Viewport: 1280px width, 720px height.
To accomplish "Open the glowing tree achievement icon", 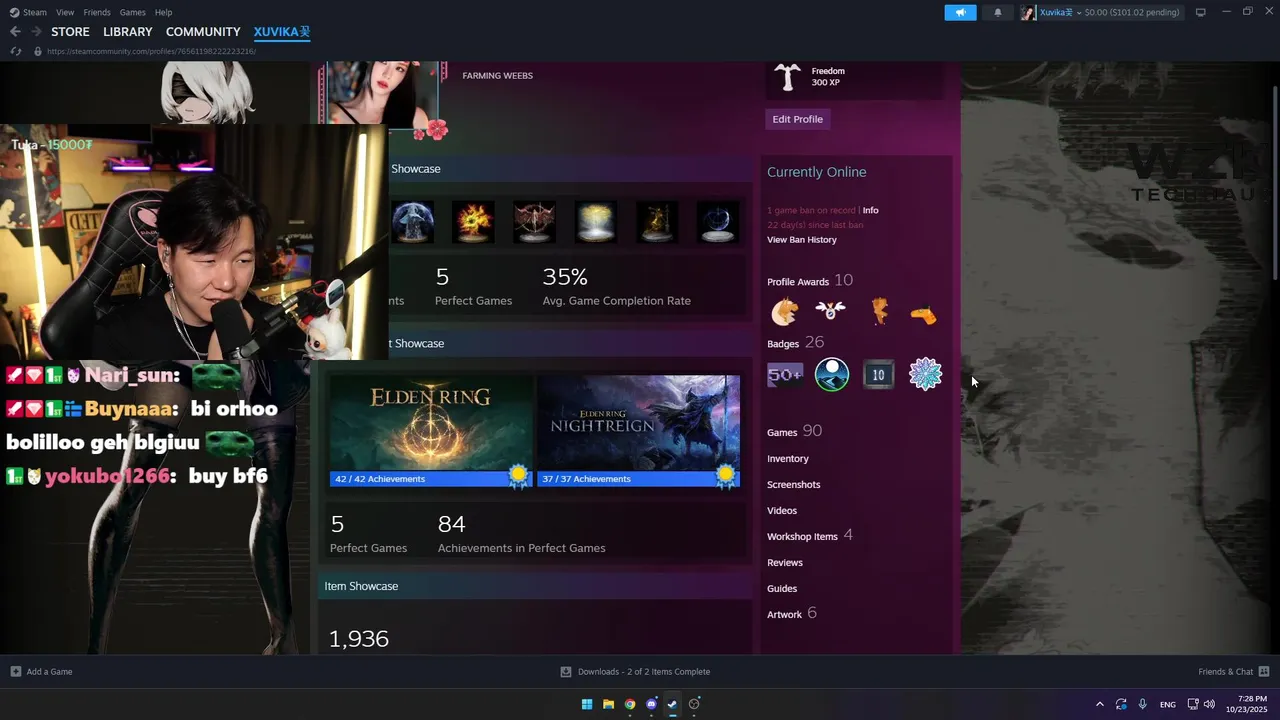I will pos(595,222).
